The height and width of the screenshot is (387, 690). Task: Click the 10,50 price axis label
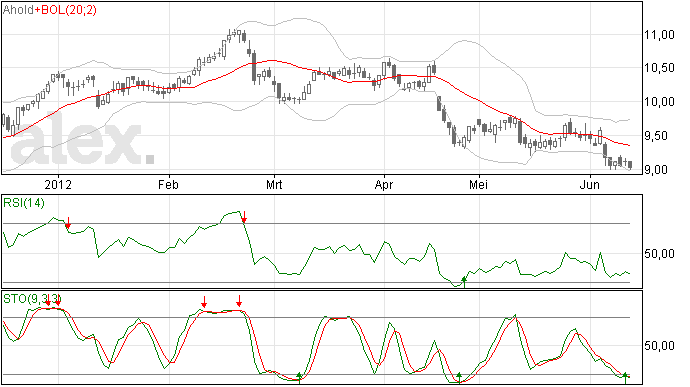(x=659, y=68)
